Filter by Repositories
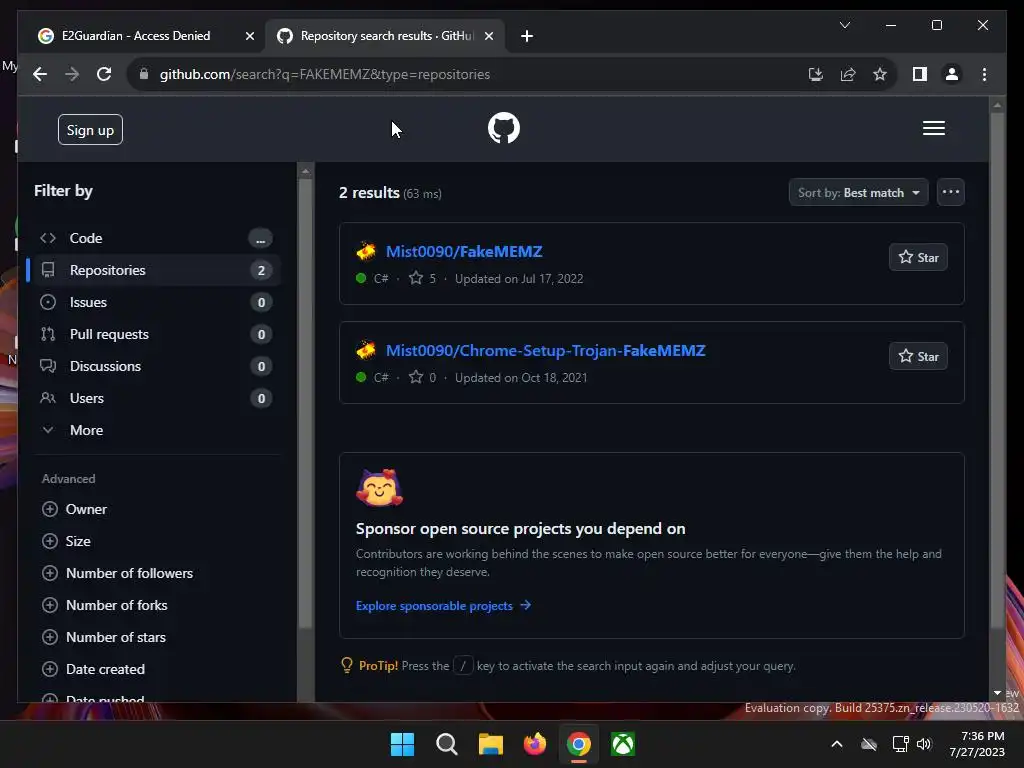Screen dimensions: 1024x768 154,270
